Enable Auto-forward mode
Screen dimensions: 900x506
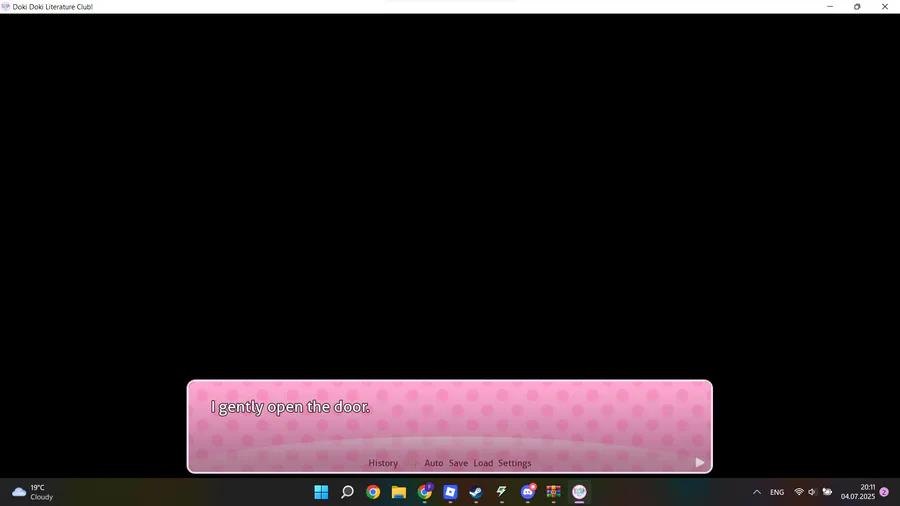click(x=433, y=463)
